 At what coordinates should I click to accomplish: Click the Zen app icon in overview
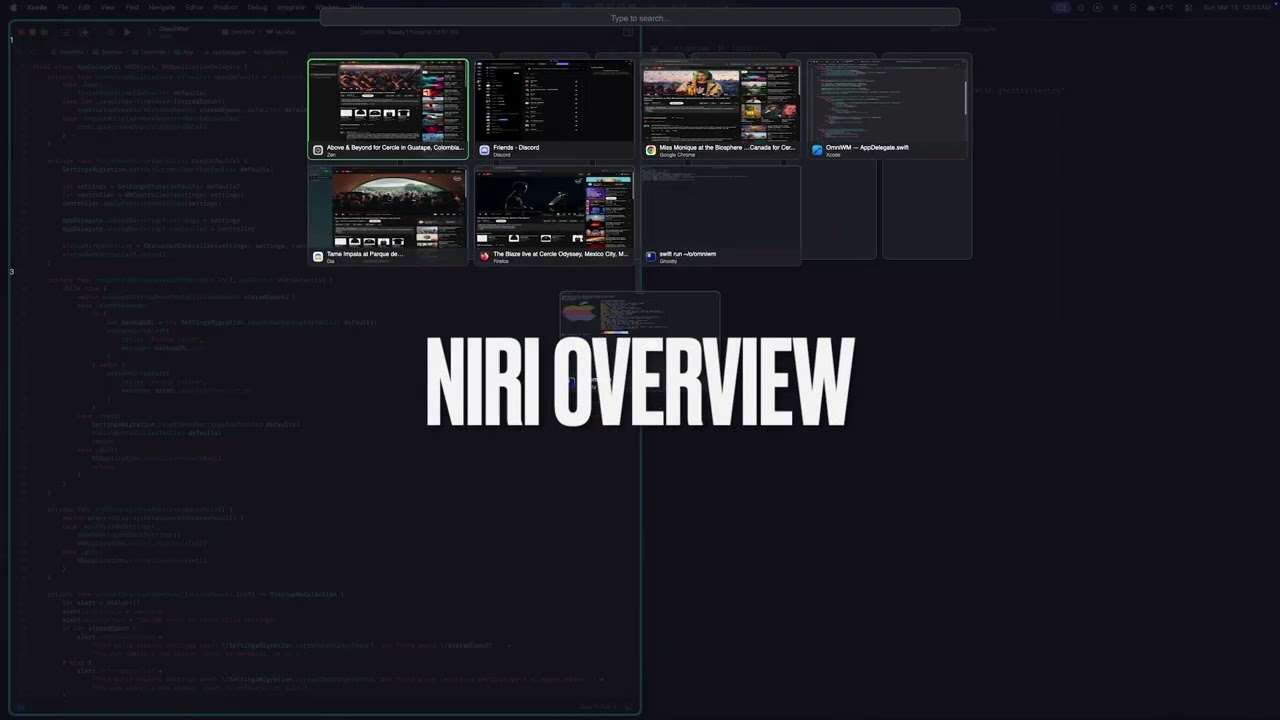coord(318,150)
